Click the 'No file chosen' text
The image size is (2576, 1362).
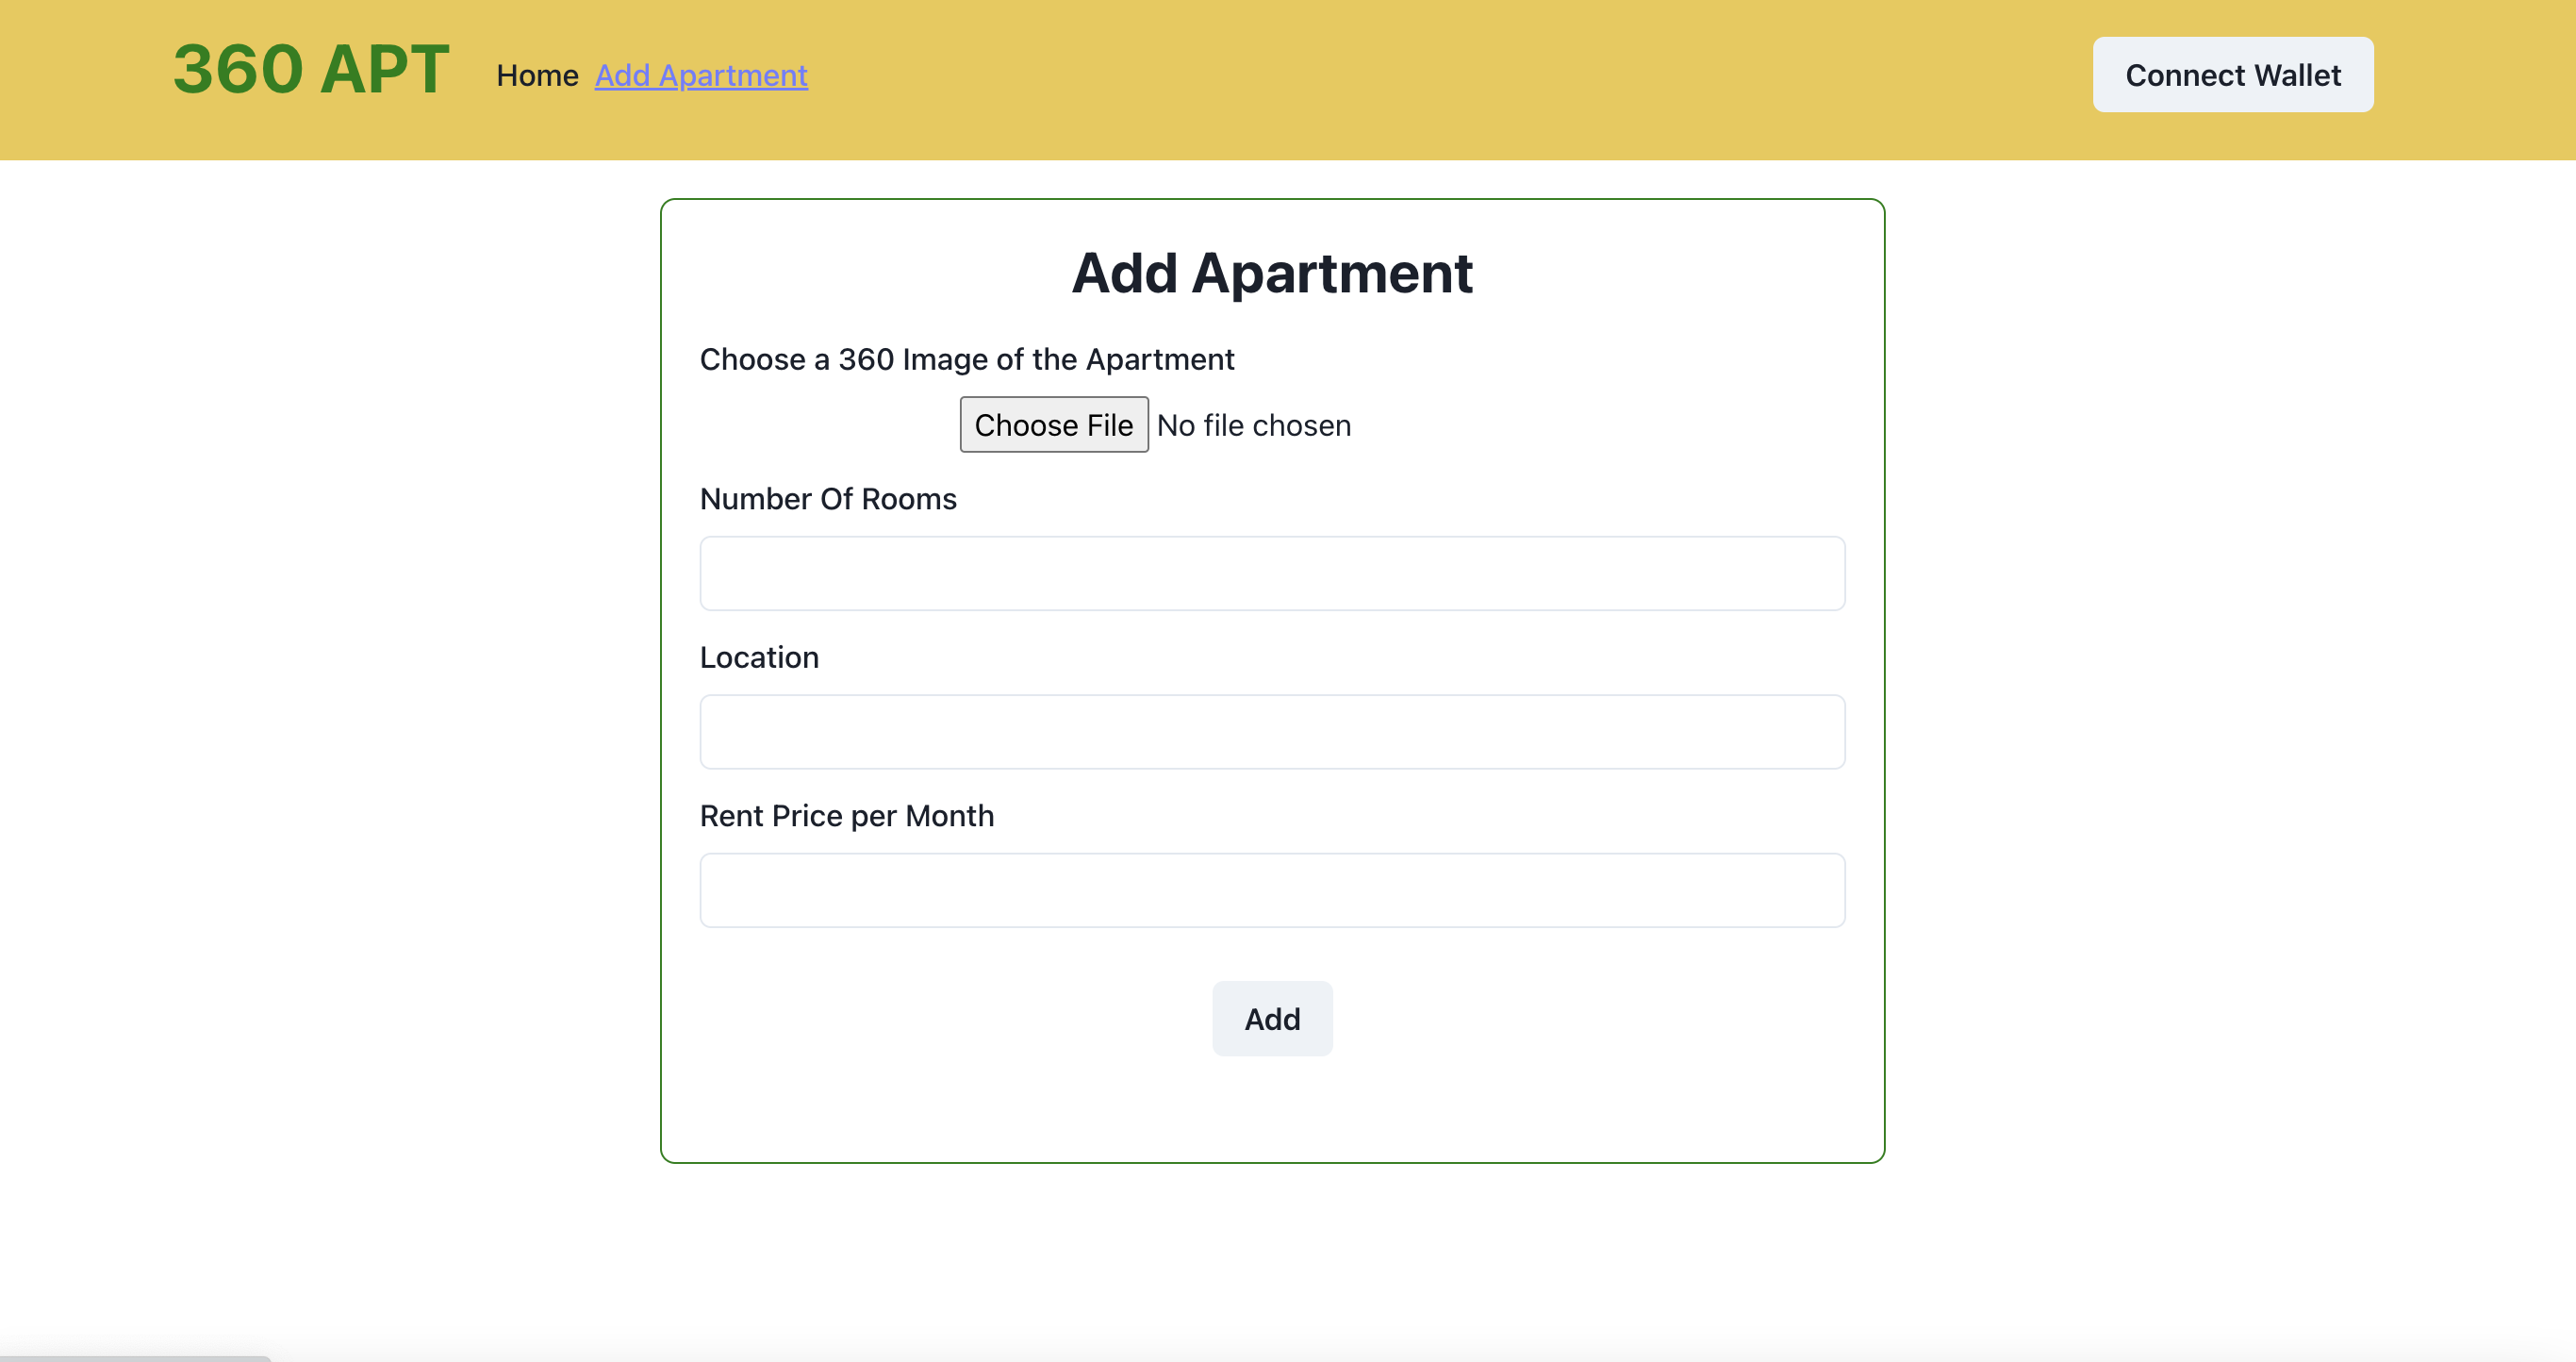pos(1253,426)
